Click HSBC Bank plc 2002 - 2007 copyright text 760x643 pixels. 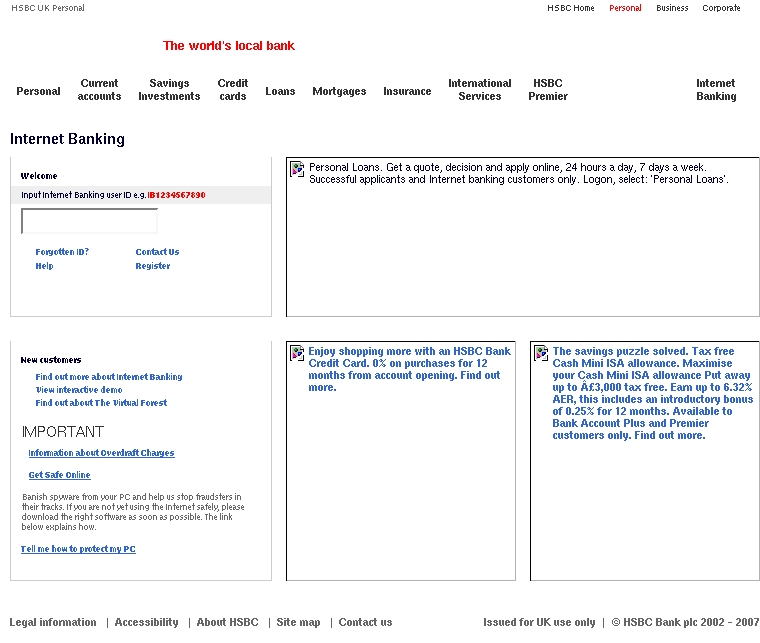pyautogui.click(x=685, y=622)
